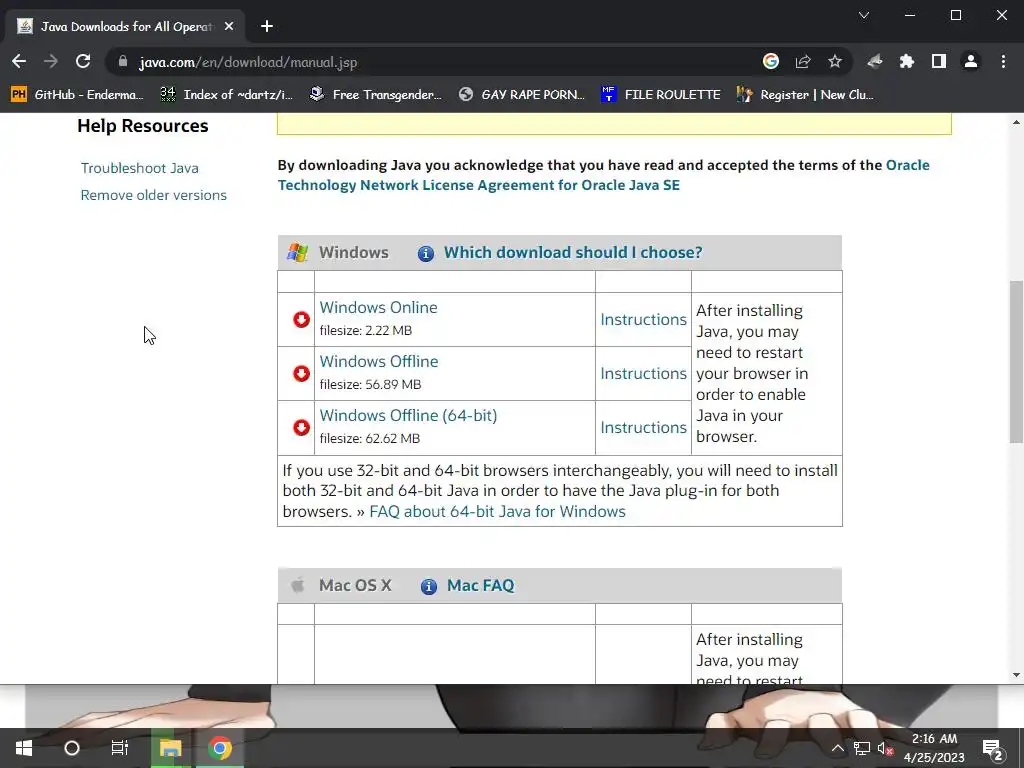The image size is (1024, 768).
Task: Open Instructions for Windows Offline 56.89 MB
Action: (643, 374)
